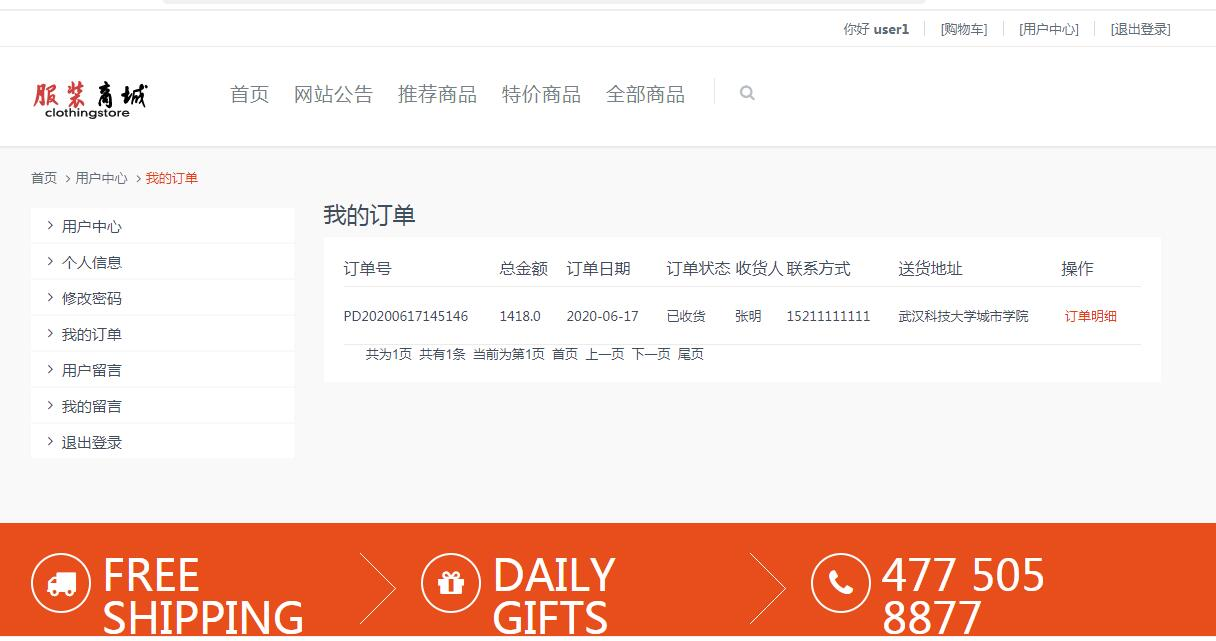1216x641 pixels.
Task: Click order number PD20200617145146
Action: [406, 316]
